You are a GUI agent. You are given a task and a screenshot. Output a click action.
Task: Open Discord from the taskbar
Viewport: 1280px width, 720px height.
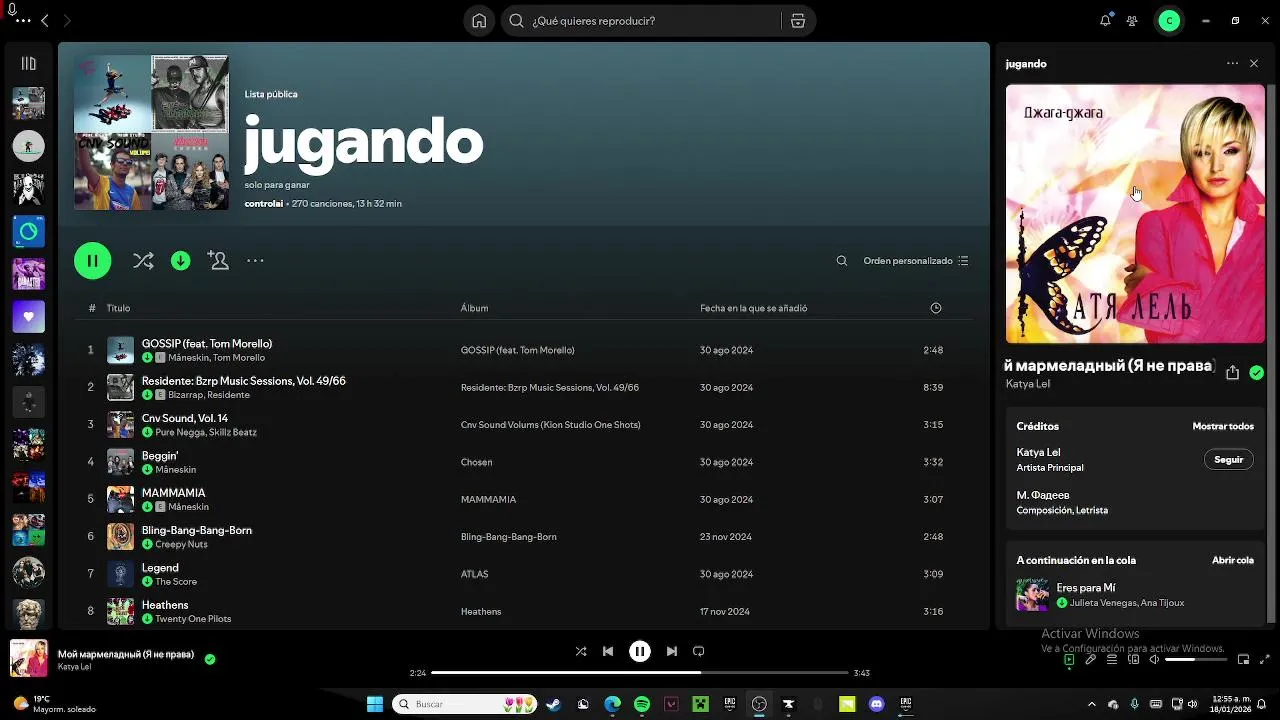877,704
